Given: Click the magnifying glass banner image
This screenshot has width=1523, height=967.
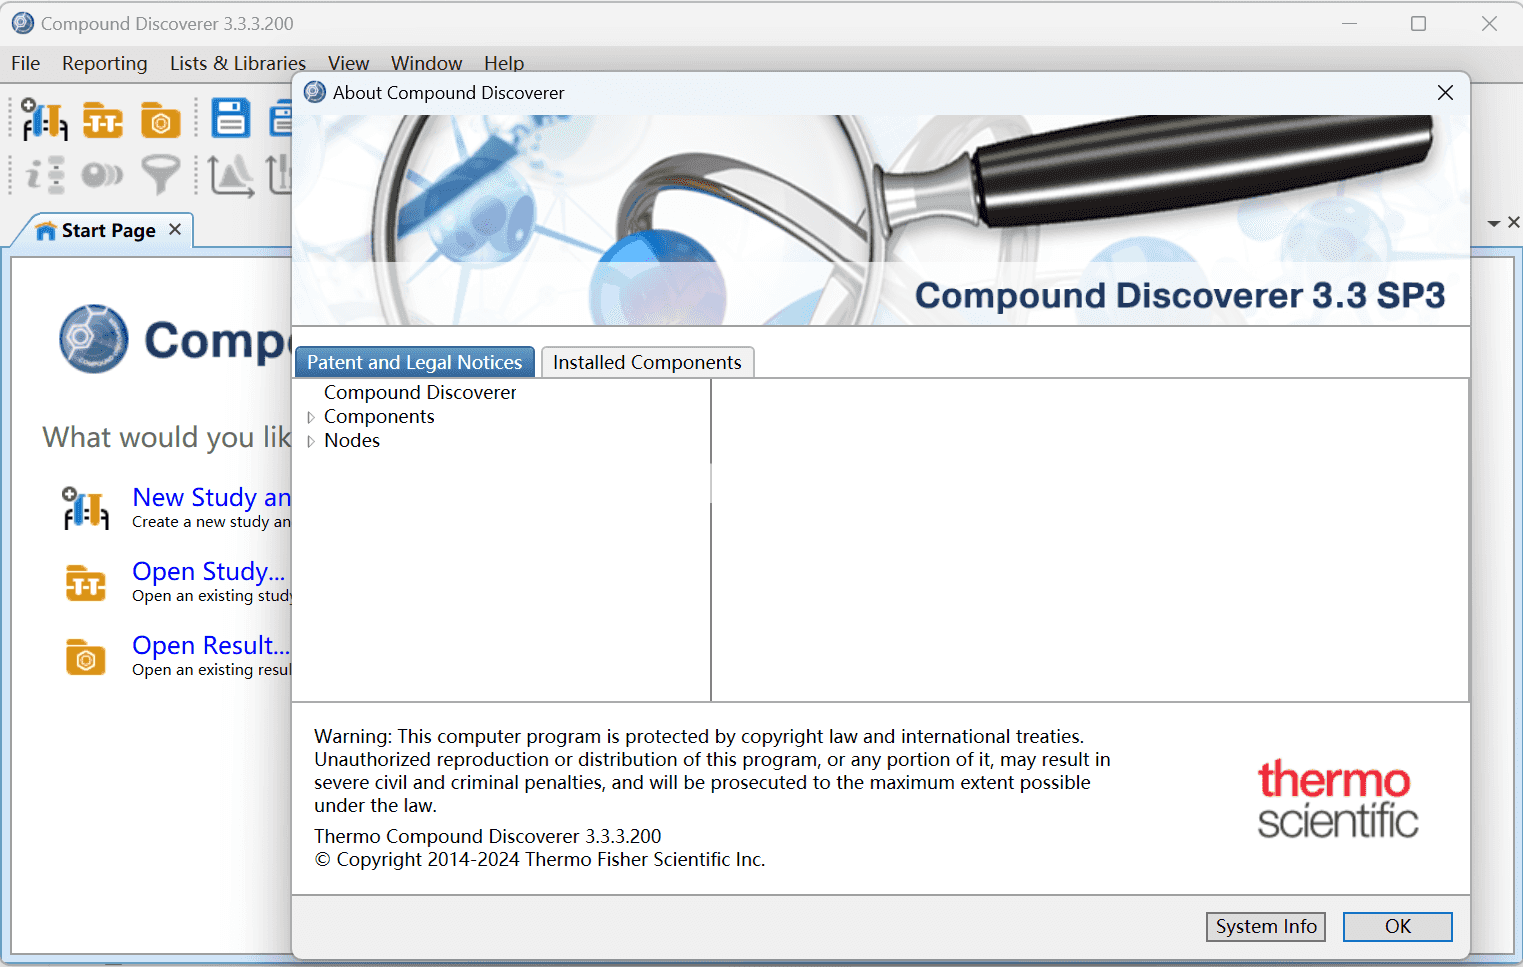Looking at the screenshot, I should (x=881, y=220).
